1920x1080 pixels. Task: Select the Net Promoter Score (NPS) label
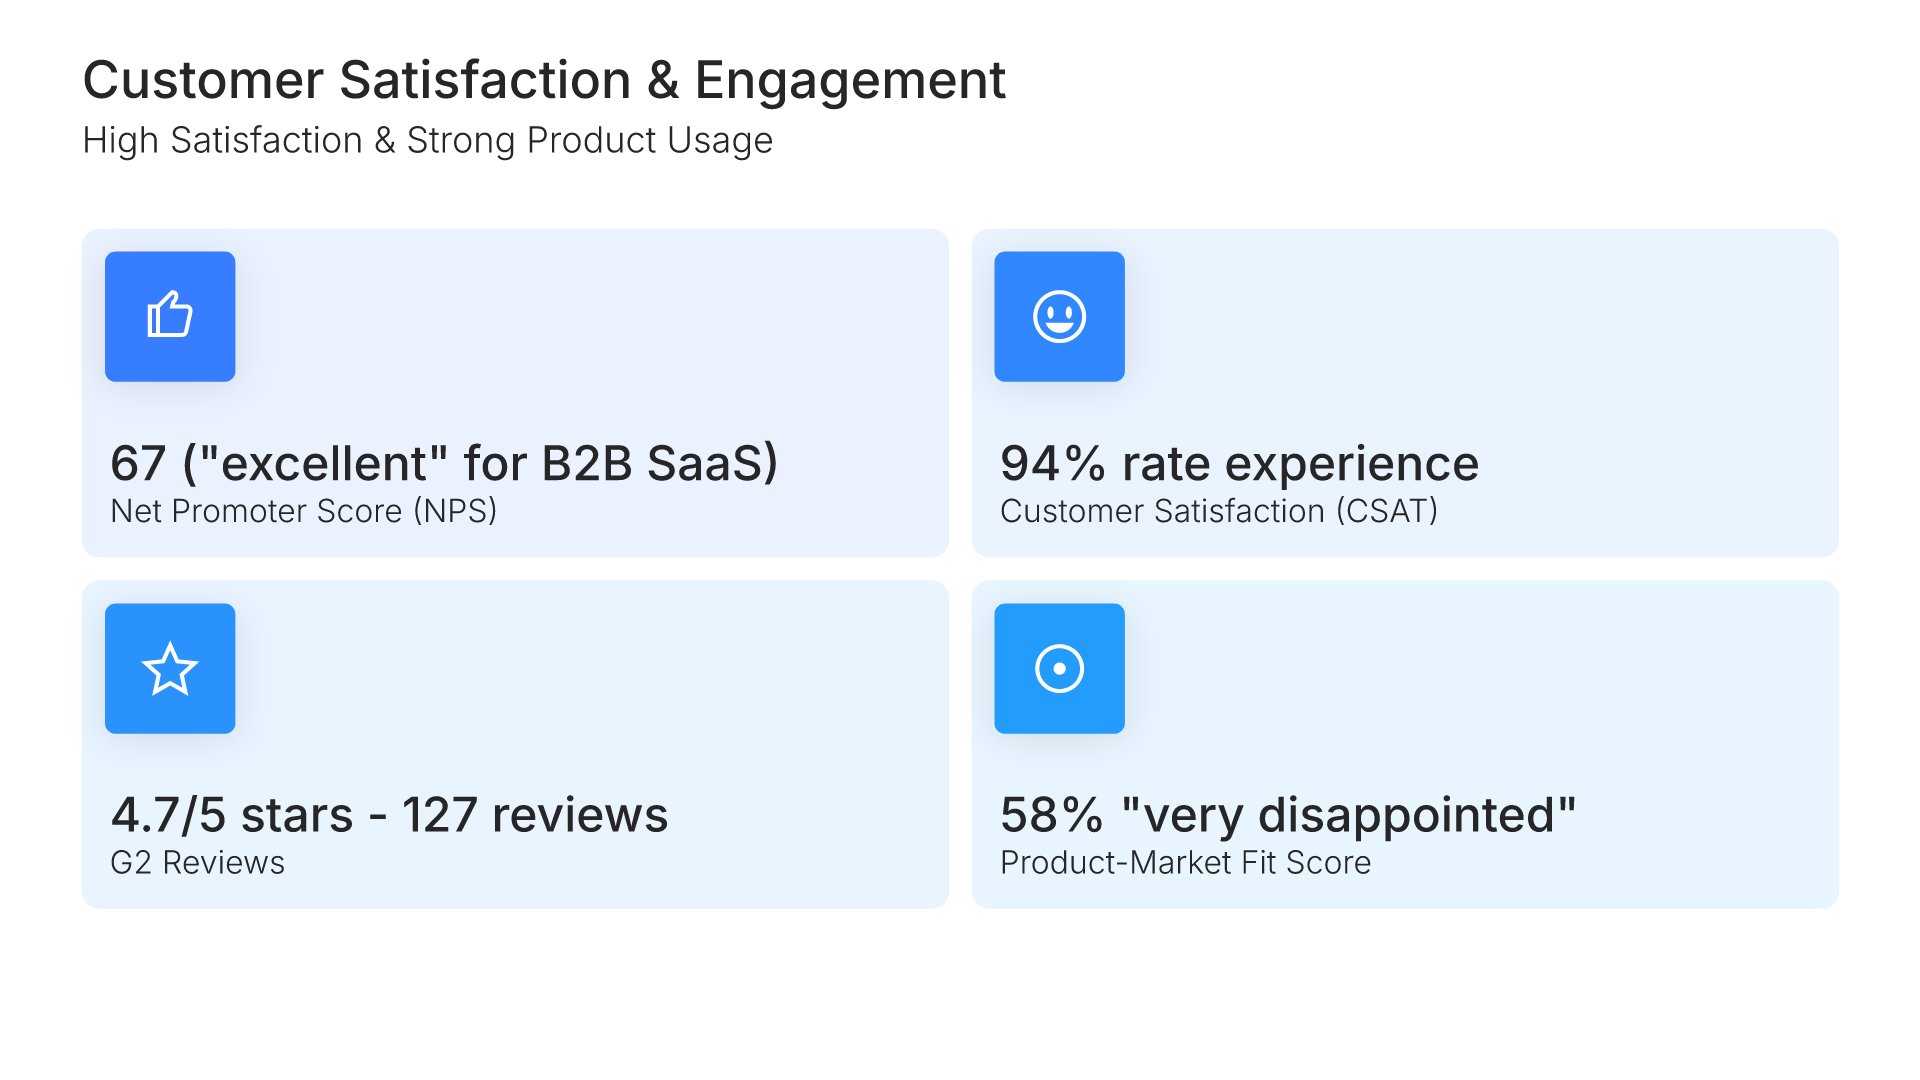click(x=303, y=511)
